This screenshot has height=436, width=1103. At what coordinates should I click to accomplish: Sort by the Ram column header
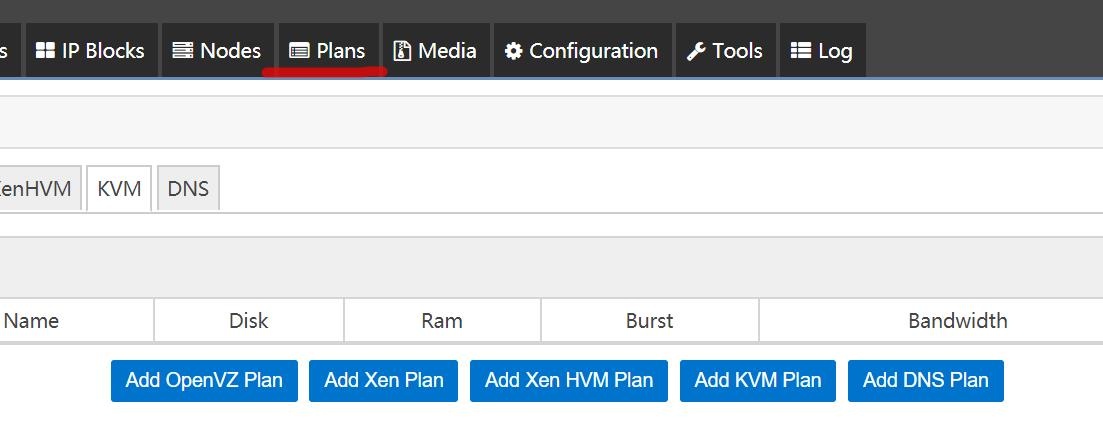coord(442,321)
